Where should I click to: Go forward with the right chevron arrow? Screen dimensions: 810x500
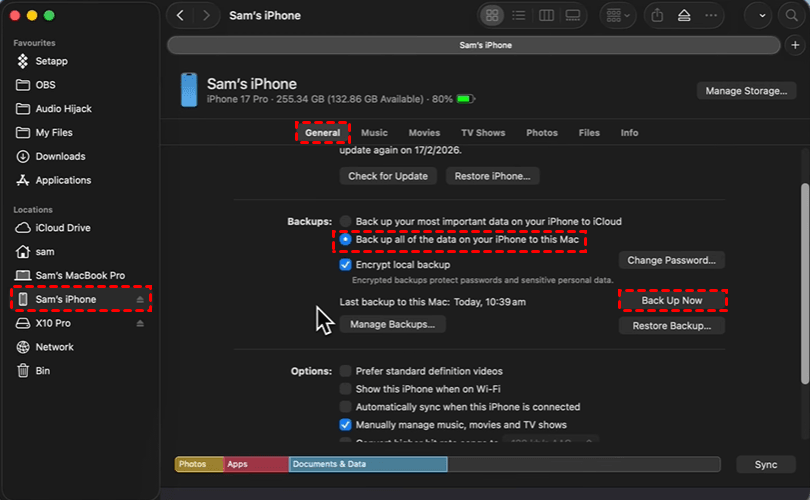point(206,15)
